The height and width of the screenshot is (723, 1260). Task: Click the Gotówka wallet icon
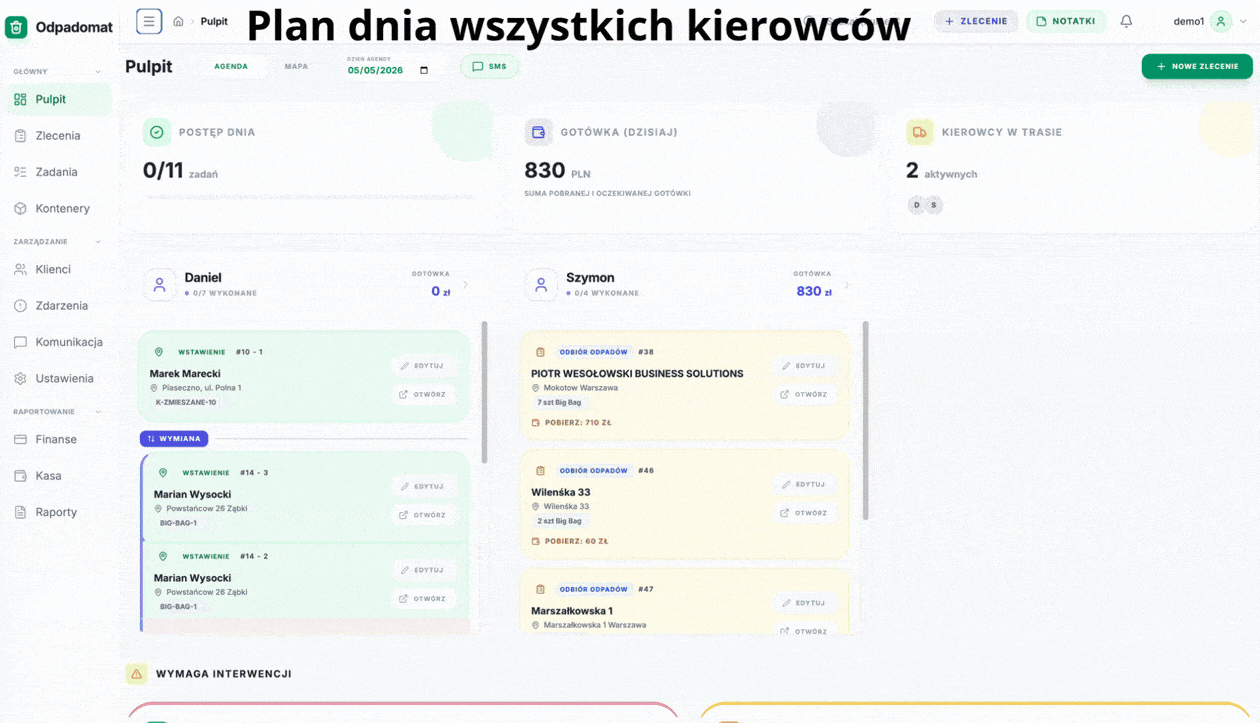538,132
